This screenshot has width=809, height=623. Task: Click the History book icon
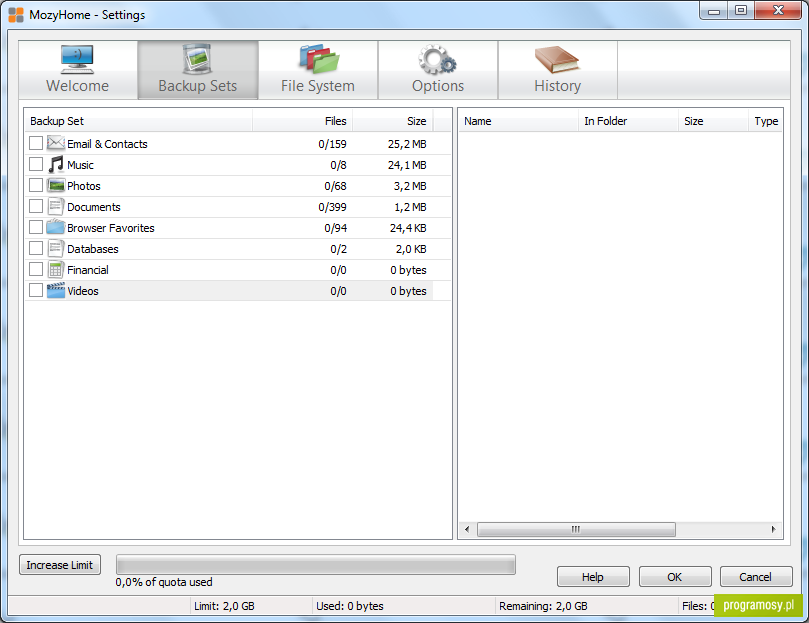tap(557, 60)
